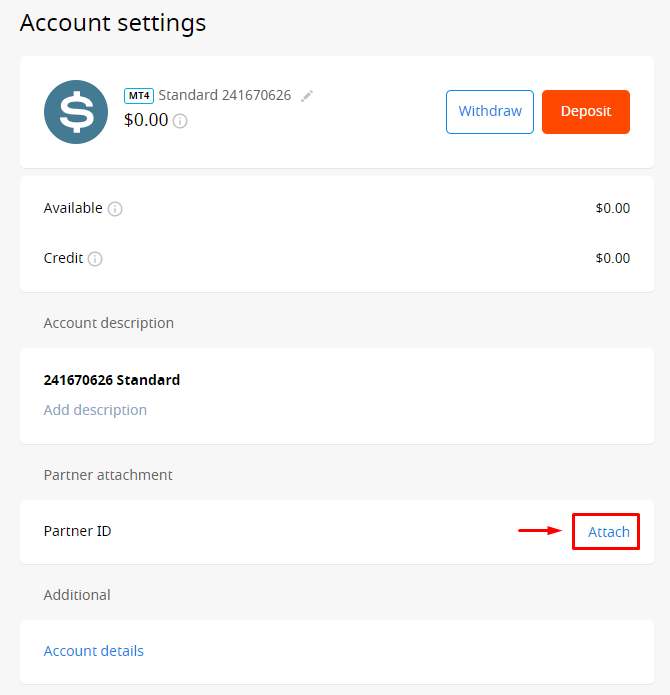Viewport: 670px width, 695px height.
Task: Click the Partner ID label
Action: point(78,531)
